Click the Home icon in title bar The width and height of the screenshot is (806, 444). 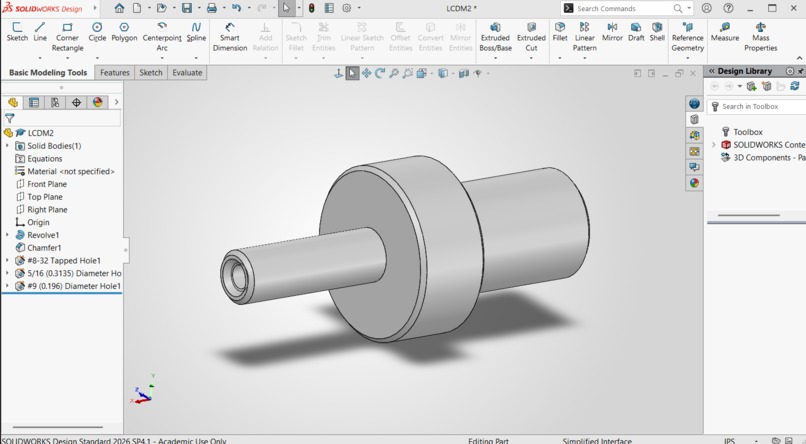pos(119,8)
